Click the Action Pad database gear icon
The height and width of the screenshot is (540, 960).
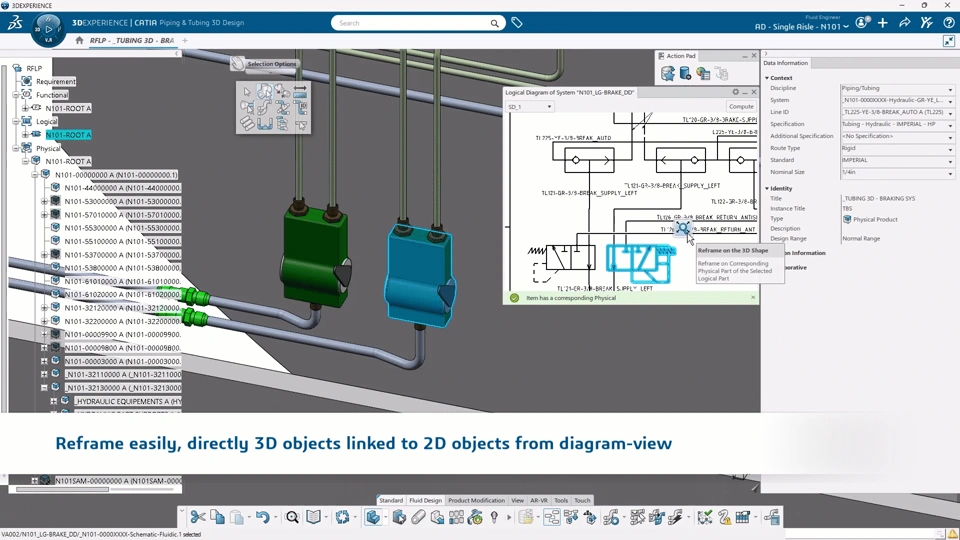point(685,73)
